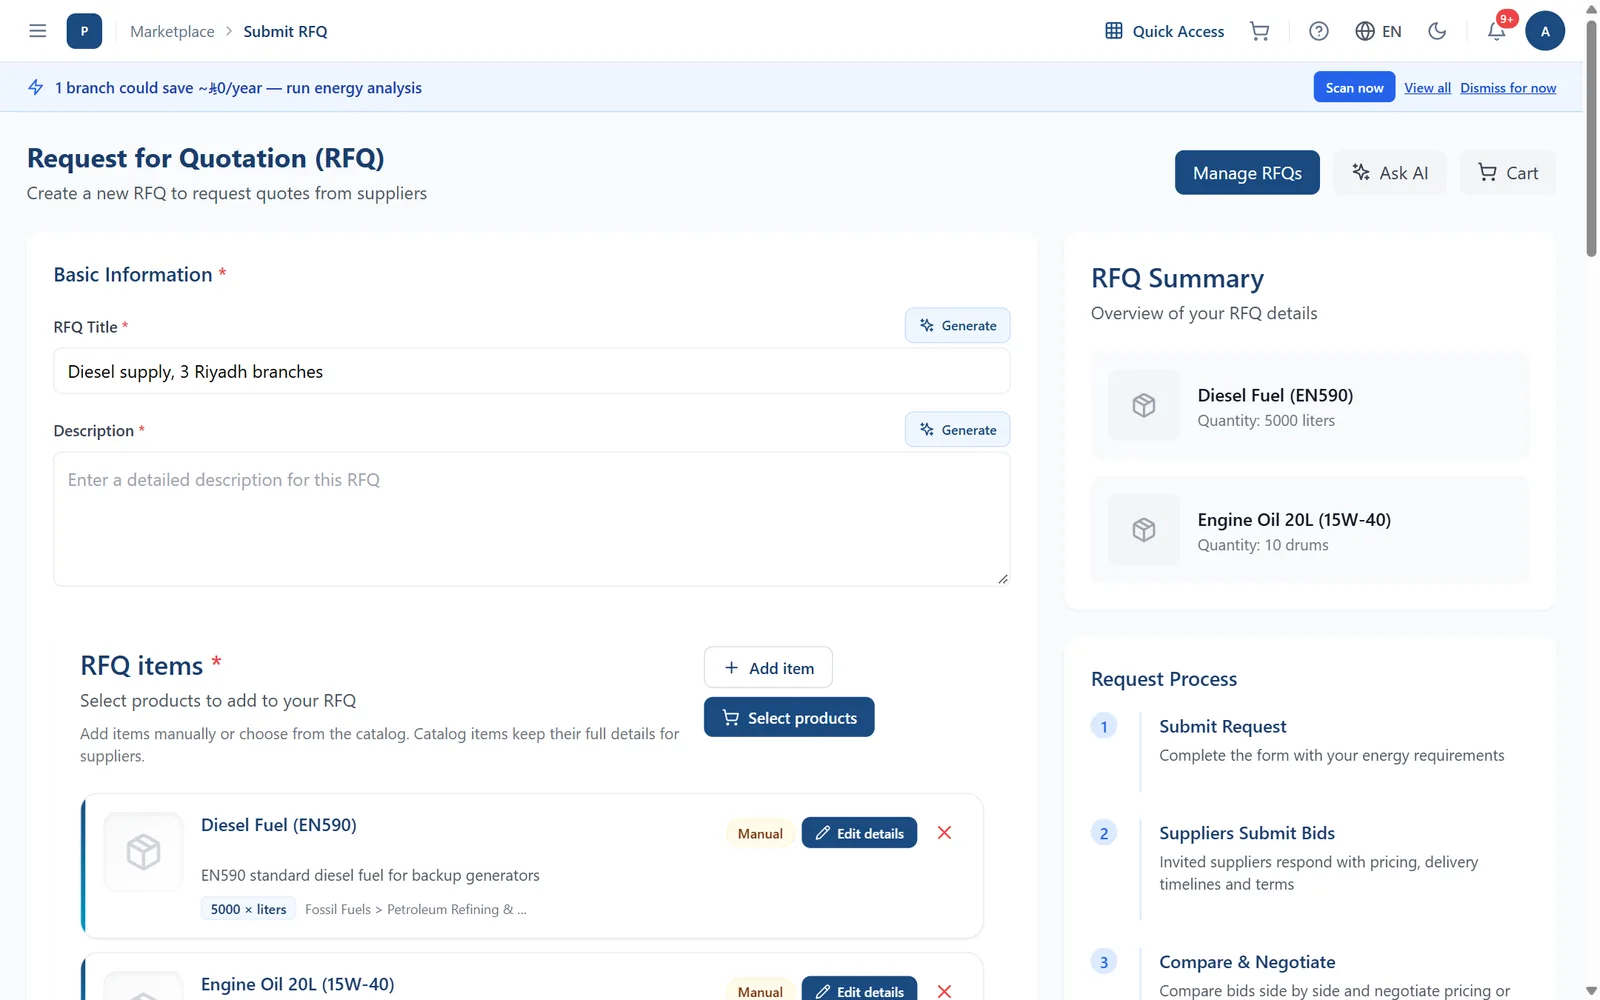This screenshot has height=1000, width=1600.
Task: Click Engine Oil summary package icon
Action: [1144, 530]
